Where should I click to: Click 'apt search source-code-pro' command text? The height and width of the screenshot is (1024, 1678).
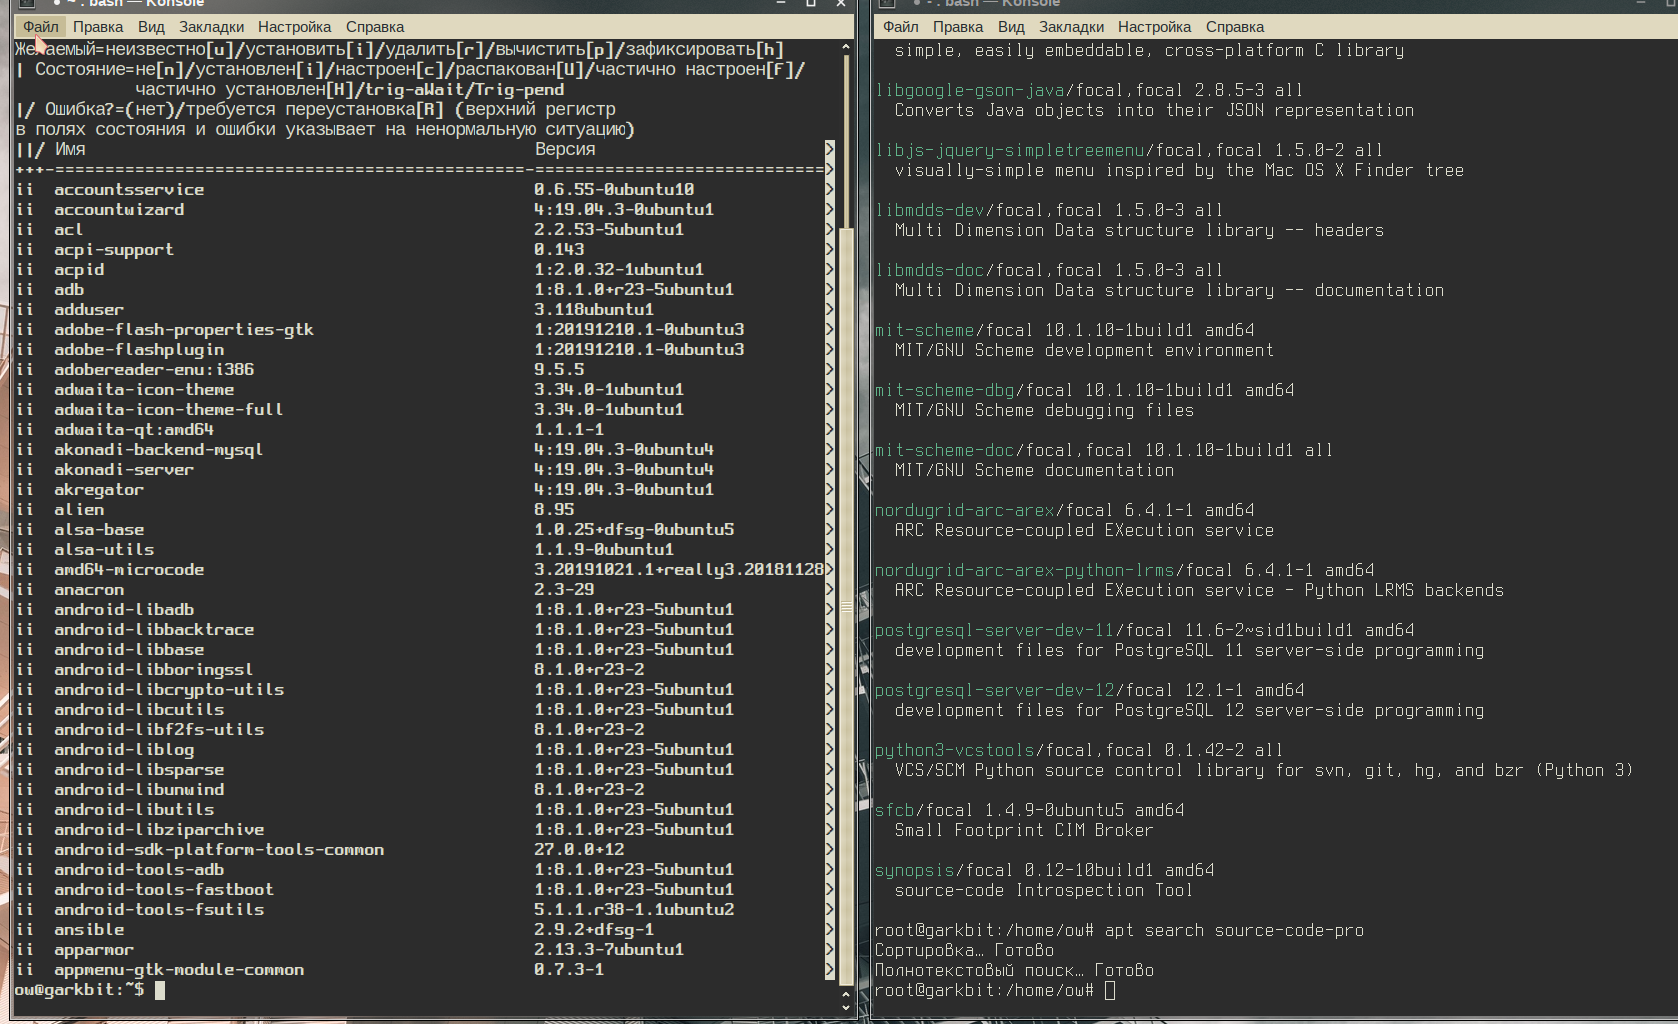(1234, 930)
